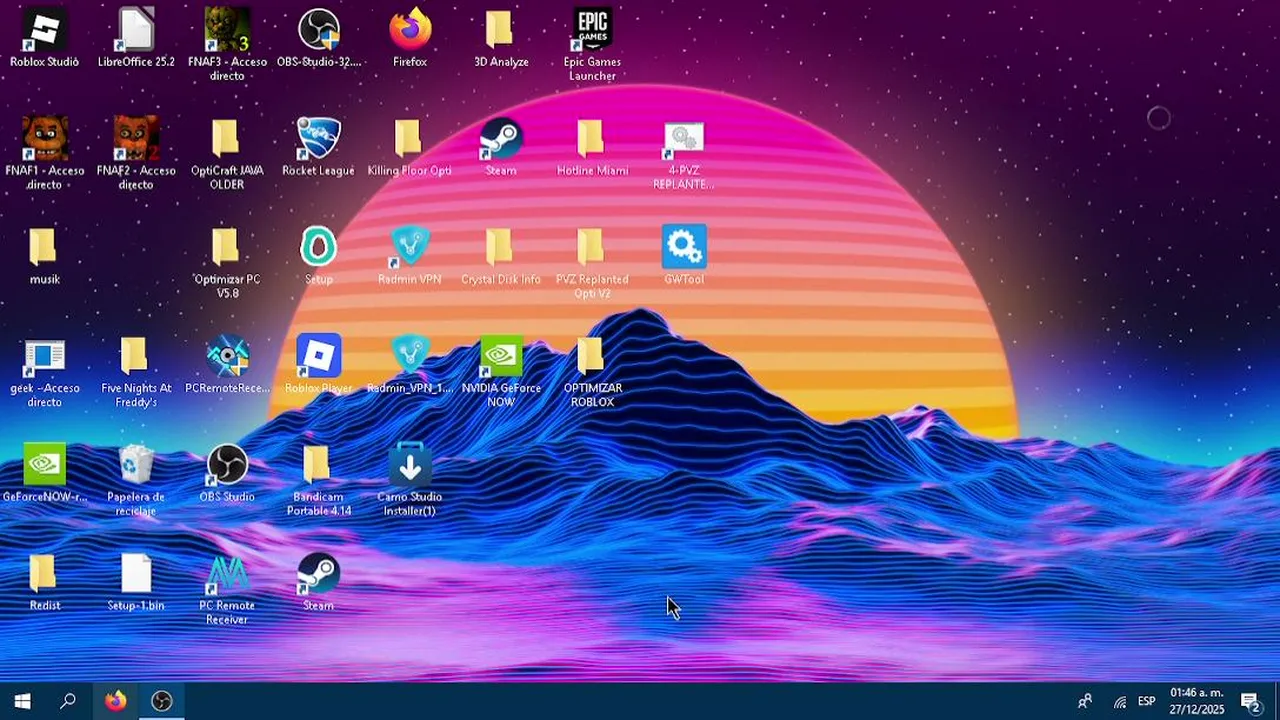Select the OPTIMIZAR ROBLOX folder

coord(592,358)
